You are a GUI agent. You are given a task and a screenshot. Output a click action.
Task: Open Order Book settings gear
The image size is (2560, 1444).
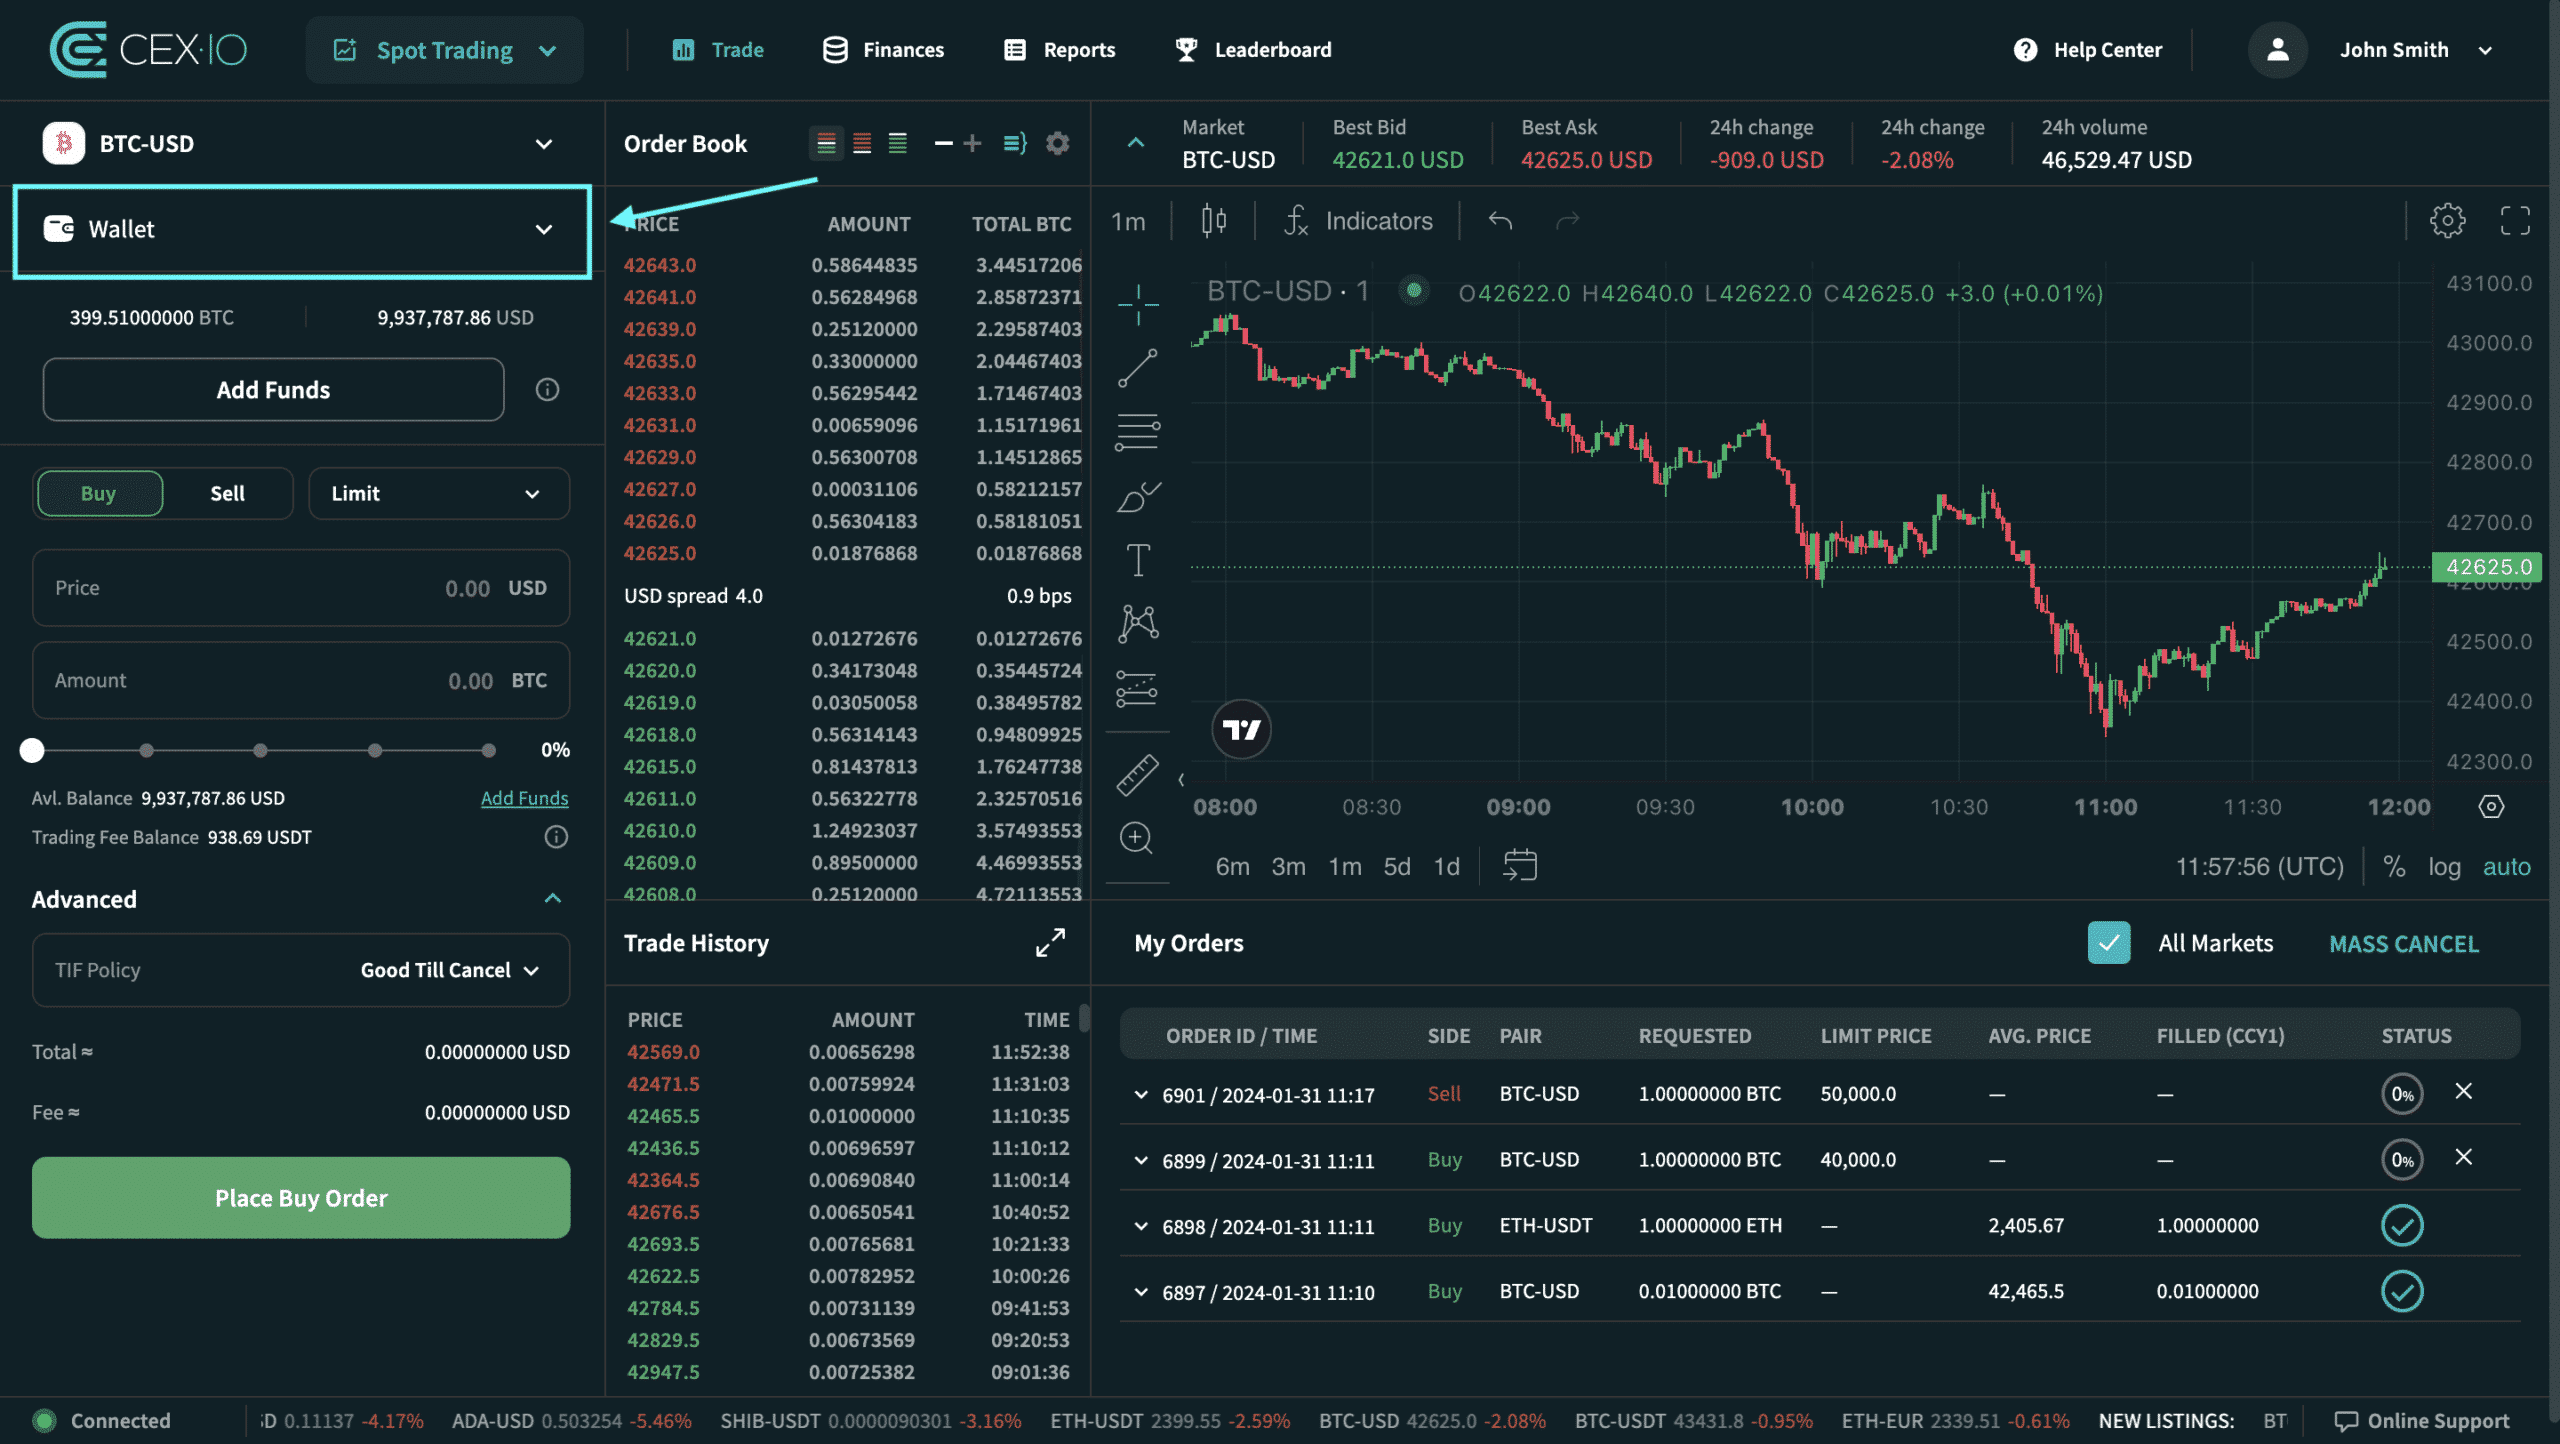point(1057,143)
